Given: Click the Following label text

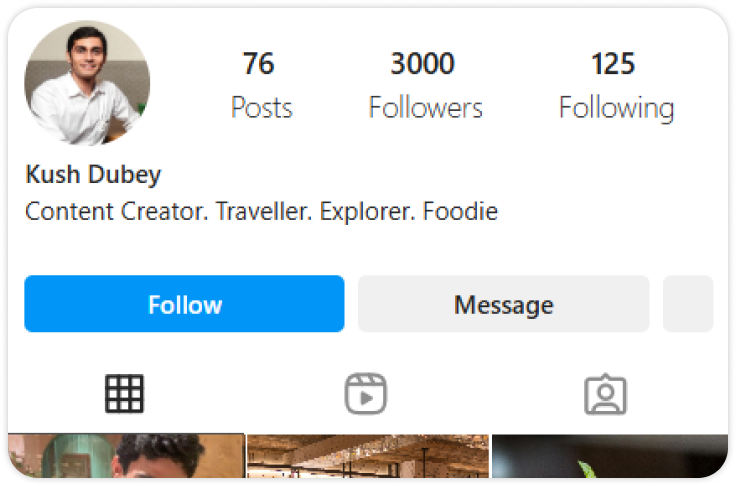Looking at the screenshot, I should [x=616, y=109].
